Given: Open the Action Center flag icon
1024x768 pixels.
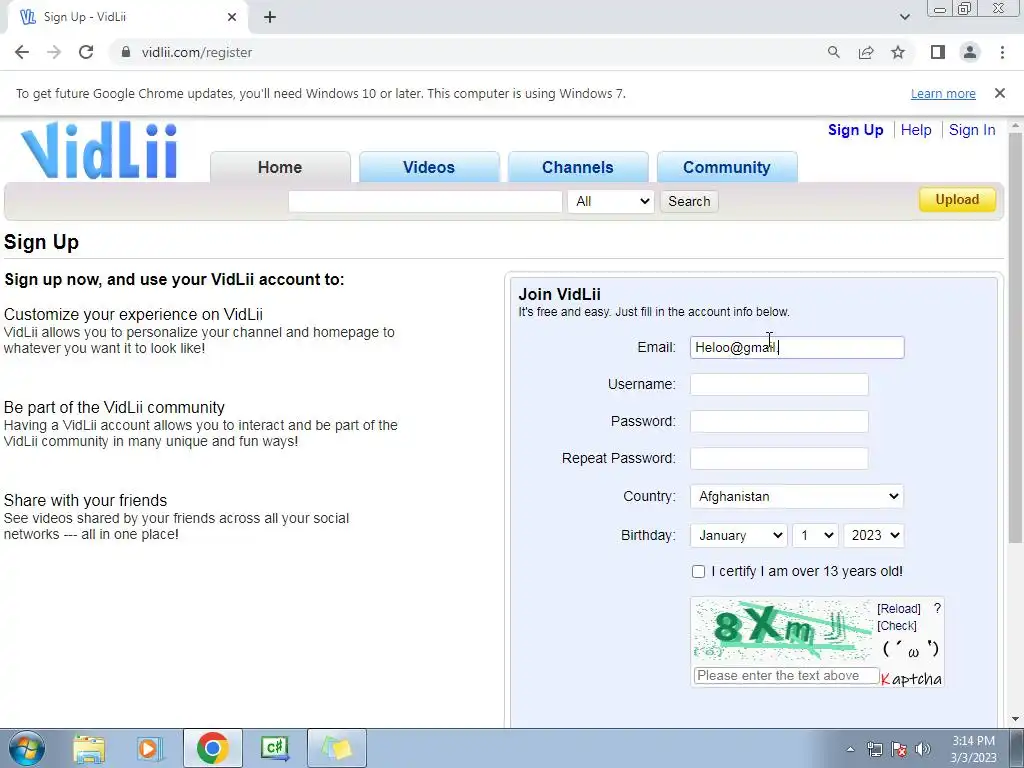Looking at the screenshot, I should click(899, 749).
